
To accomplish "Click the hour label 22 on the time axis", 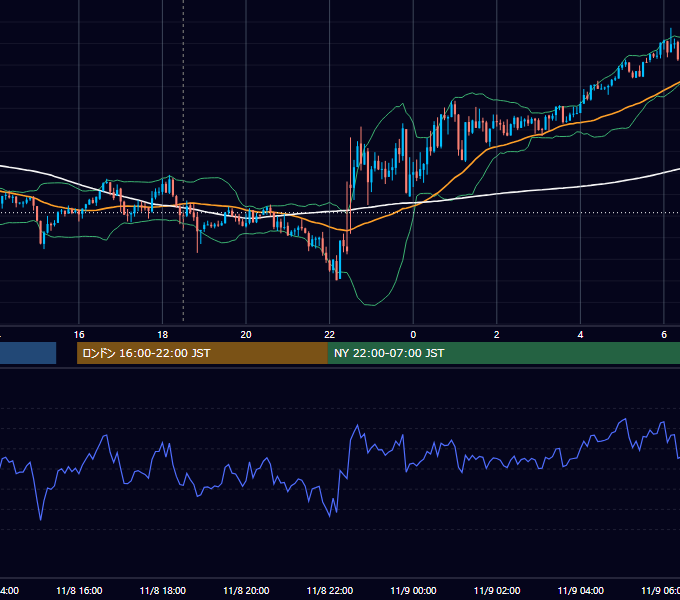I will click(330, 335).
